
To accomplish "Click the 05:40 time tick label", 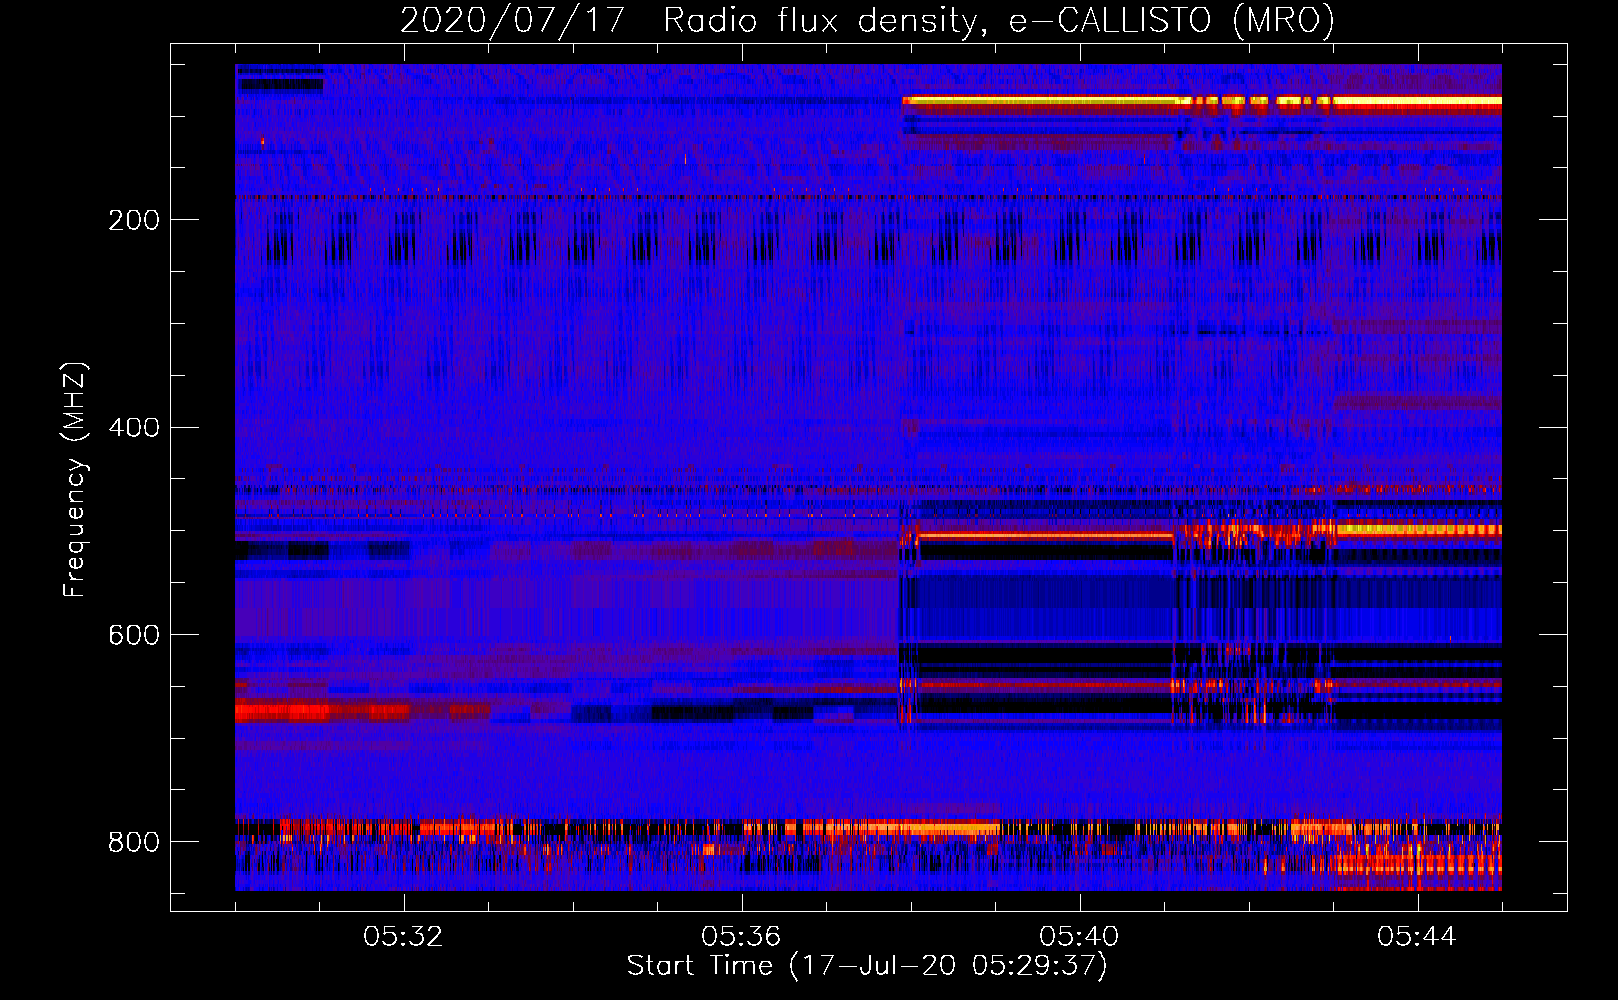I will click(1079, 937).
